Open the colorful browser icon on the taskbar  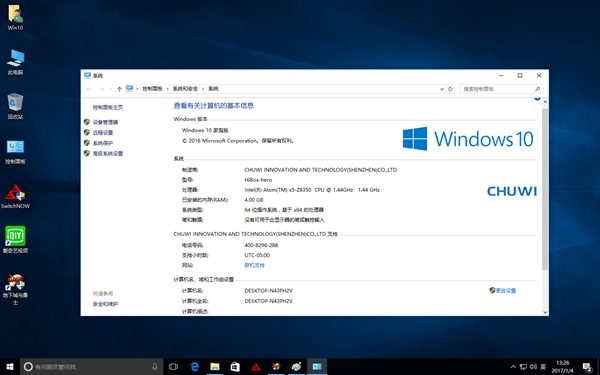click(296, 367)
